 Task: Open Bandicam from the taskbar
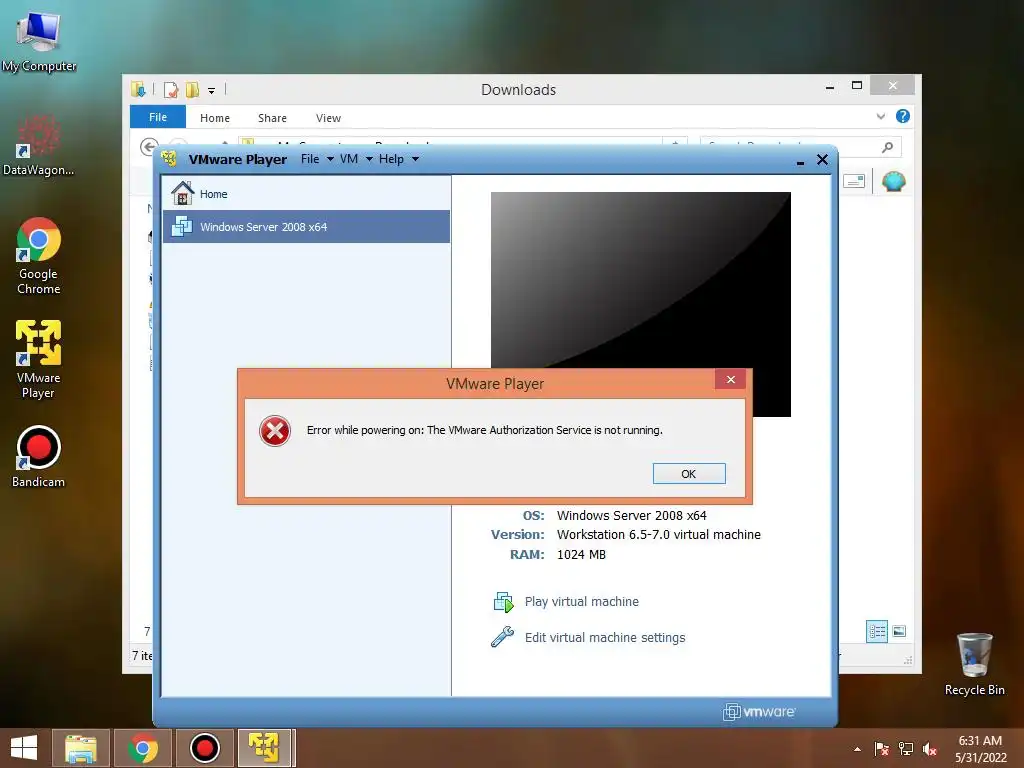click(x=204, y=748)
